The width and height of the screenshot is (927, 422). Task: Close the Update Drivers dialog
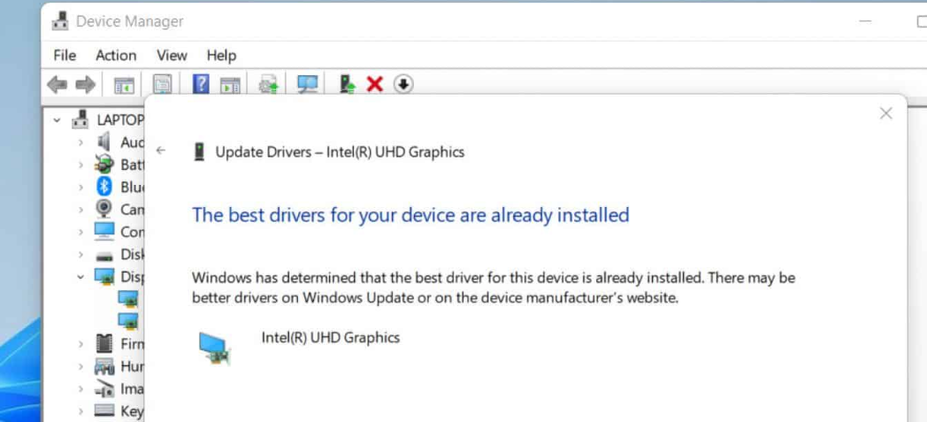(885, 114)
